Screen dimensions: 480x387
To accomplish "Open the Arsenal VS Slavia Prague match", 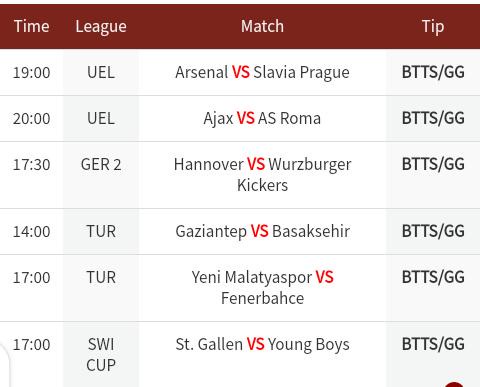I will click(262, 72).
